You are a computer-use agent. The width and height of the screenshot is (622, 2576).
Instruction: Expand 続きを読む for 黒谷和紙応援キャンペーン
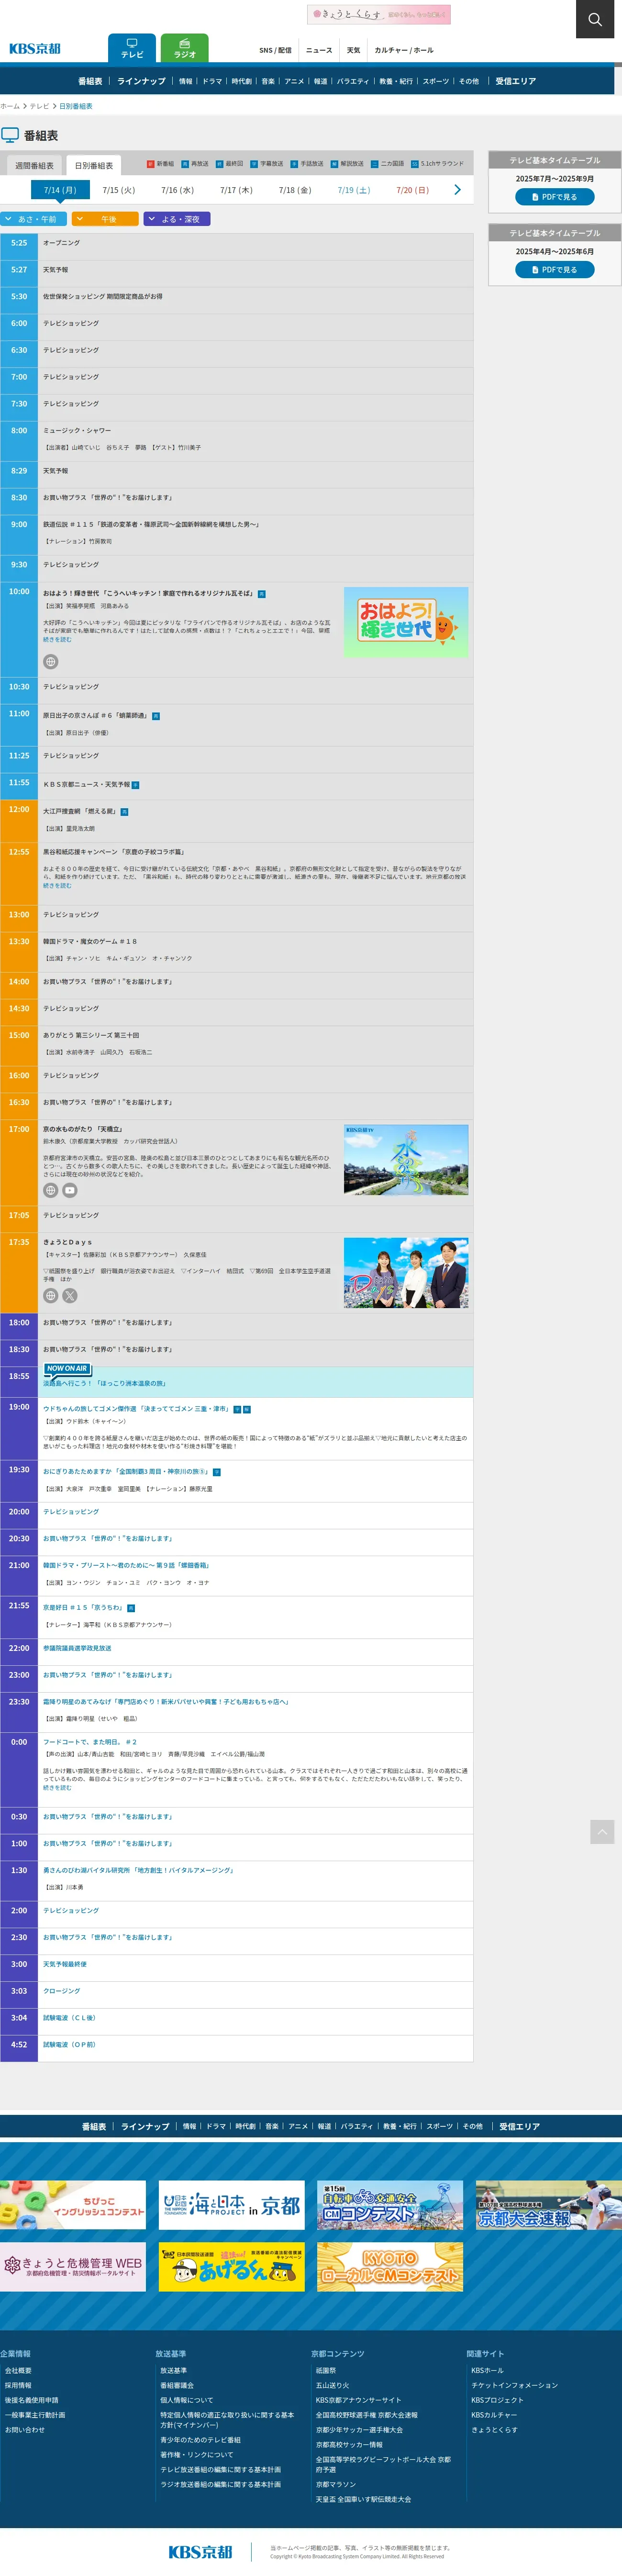click(x=57, y=885)
